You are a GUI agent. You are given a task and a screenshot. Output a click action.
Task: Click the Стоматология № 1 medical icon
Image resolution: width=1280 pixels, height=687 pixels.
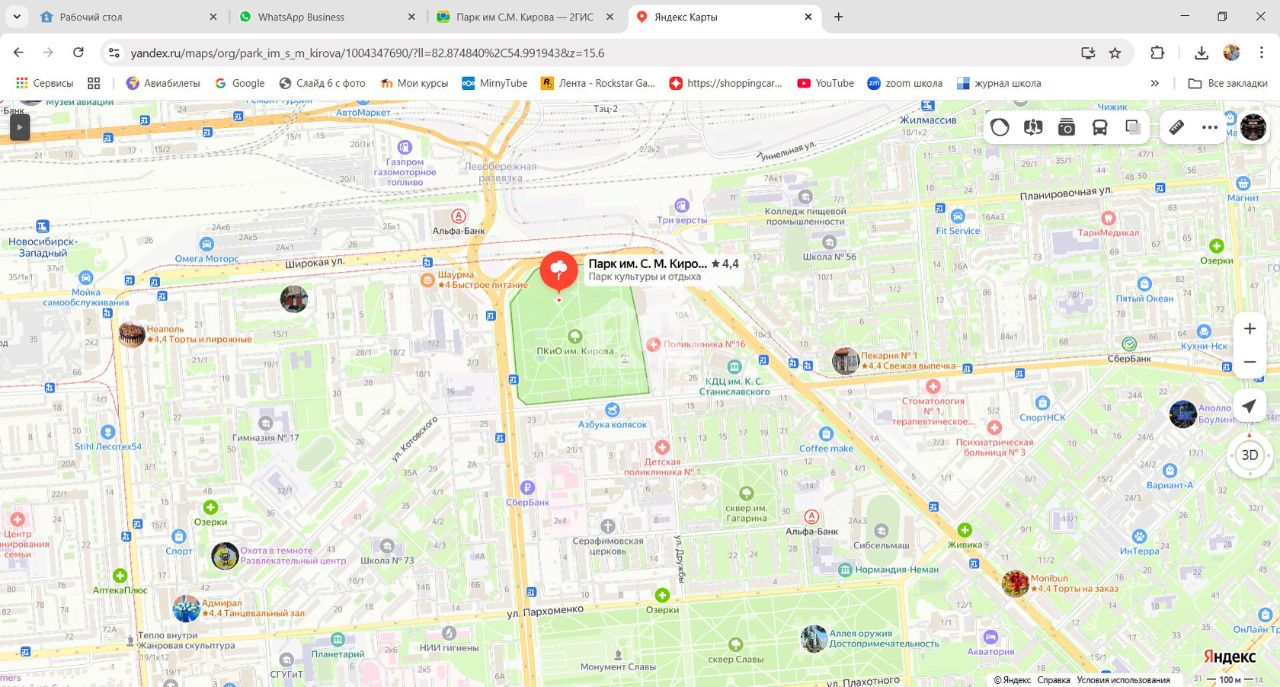point(933,386)
